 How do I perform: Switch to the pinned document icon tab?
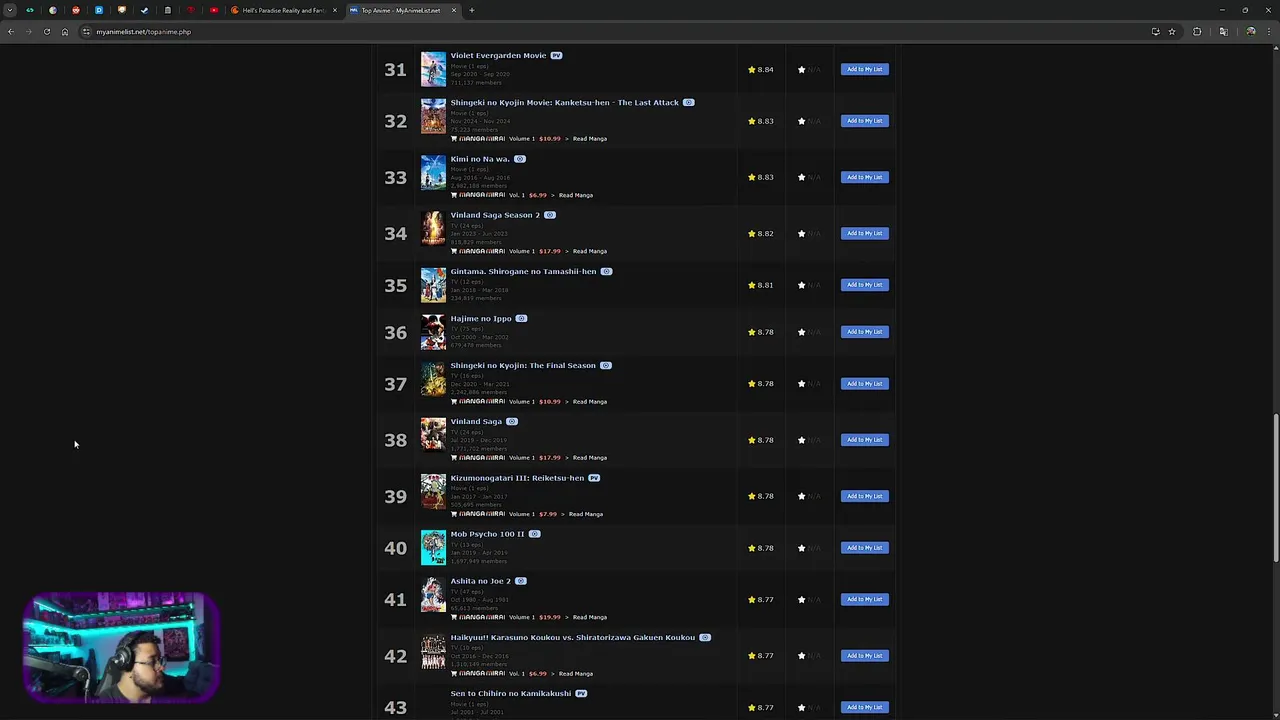coord(168,10)
